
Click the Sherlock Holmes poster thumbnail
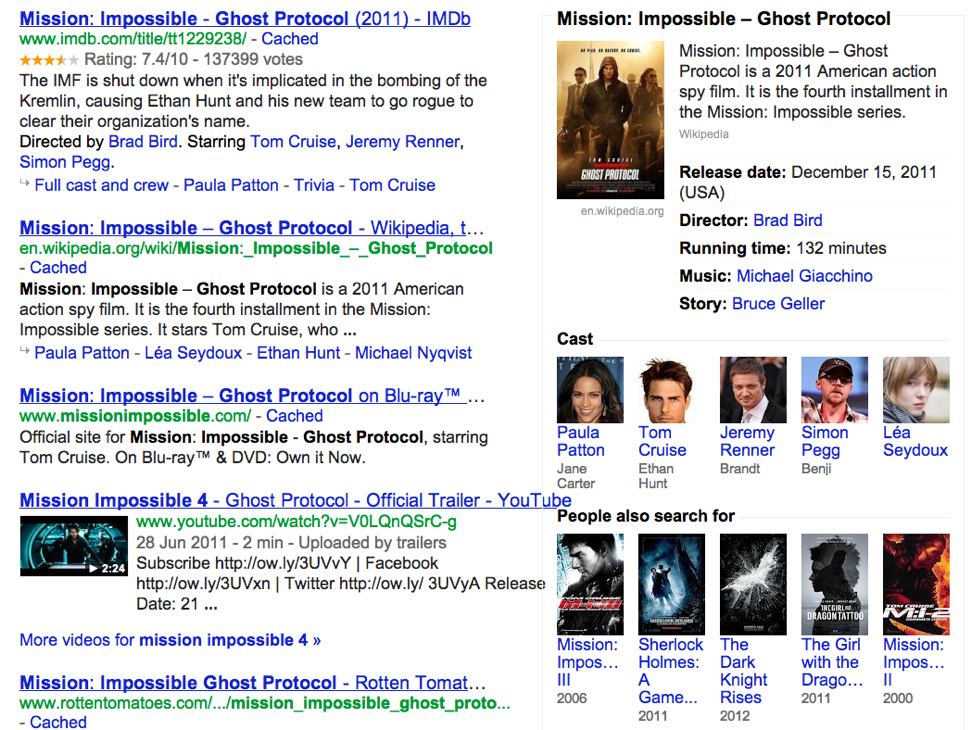point(672,584)
